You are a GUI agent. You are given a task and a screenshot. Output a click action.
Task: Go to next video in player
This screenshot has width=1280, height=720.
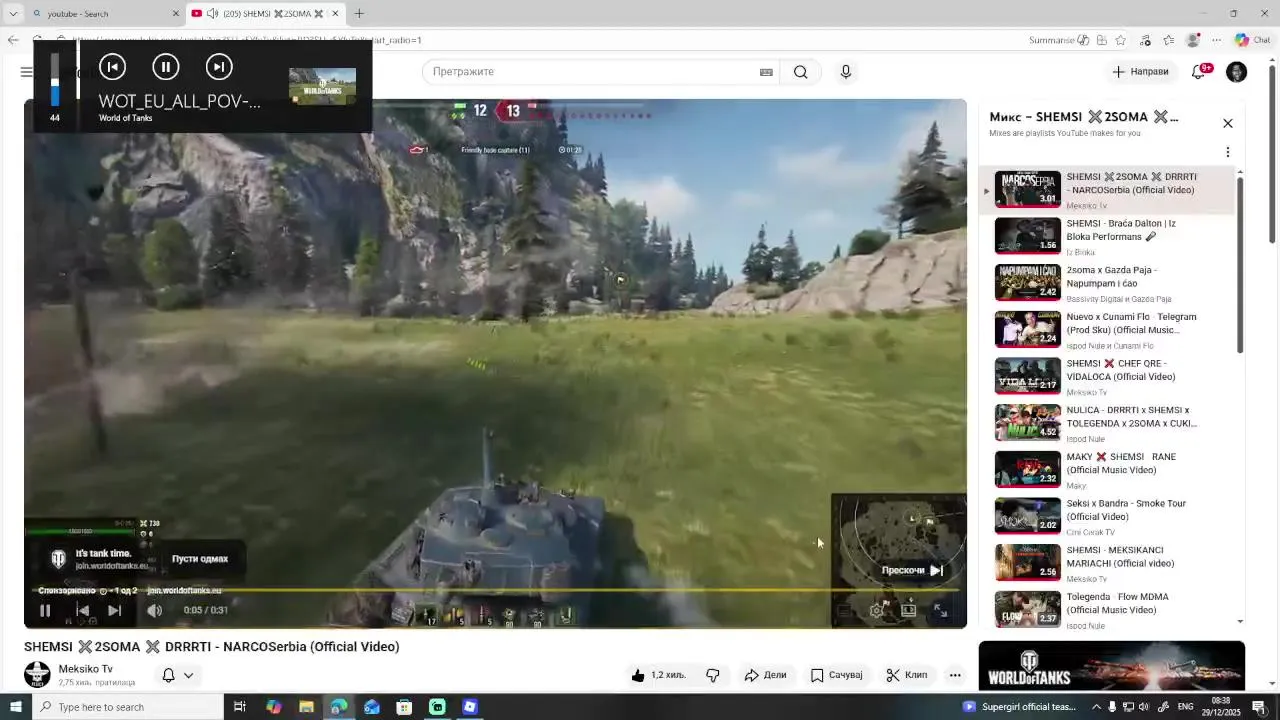click(x=115, y=610)
